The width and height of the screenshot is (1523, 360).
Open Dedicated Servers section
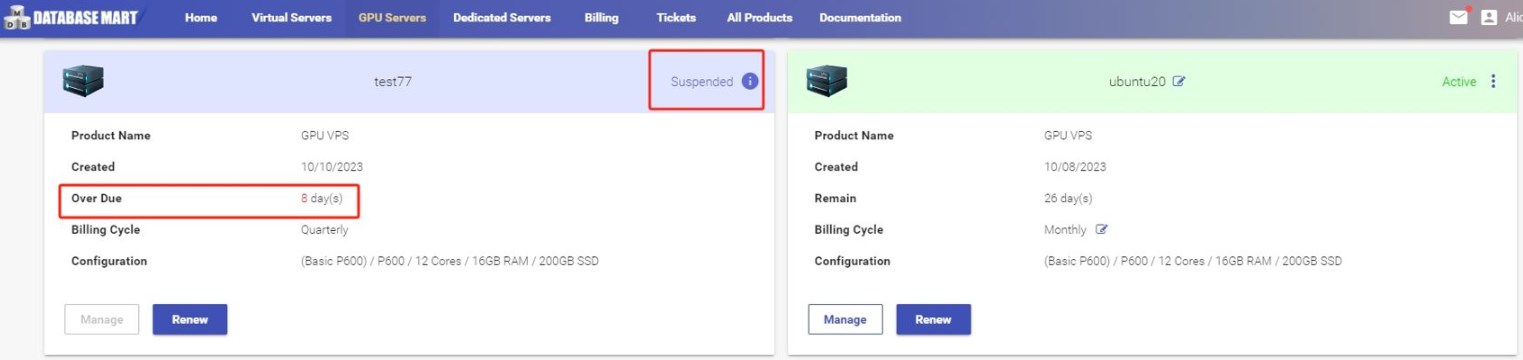(x=502, y=18)
